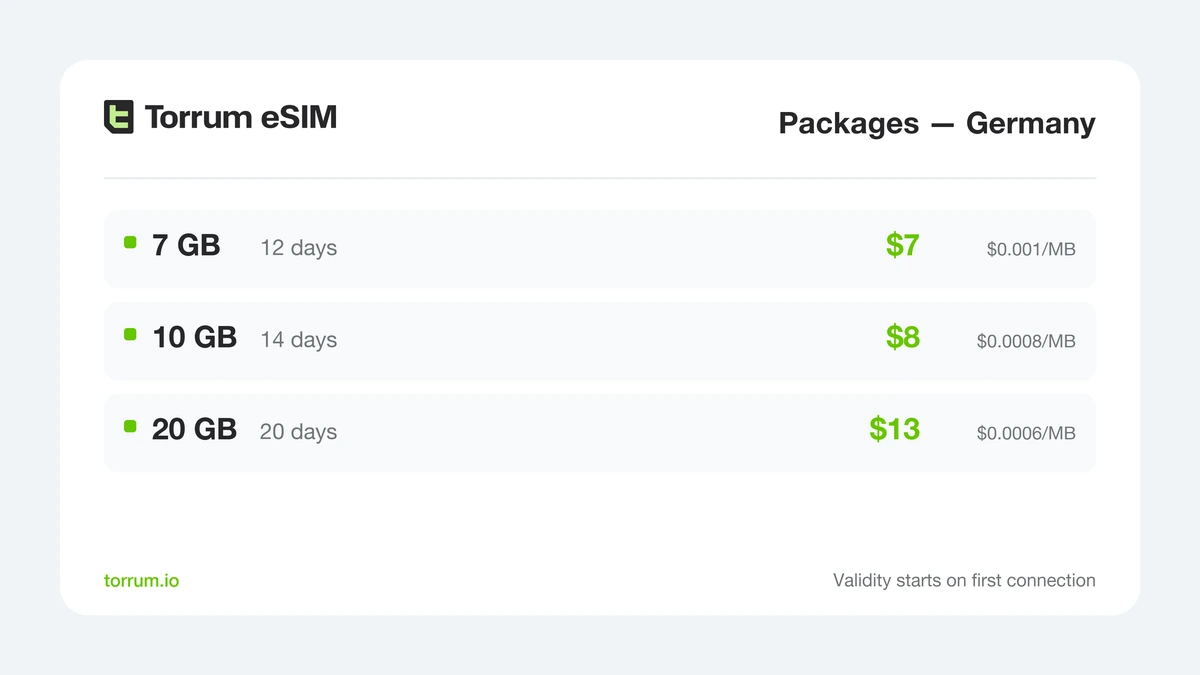Click the $0.0008/MB rate
This screenshot has width=1200, height=675.
coord(1026,342)
